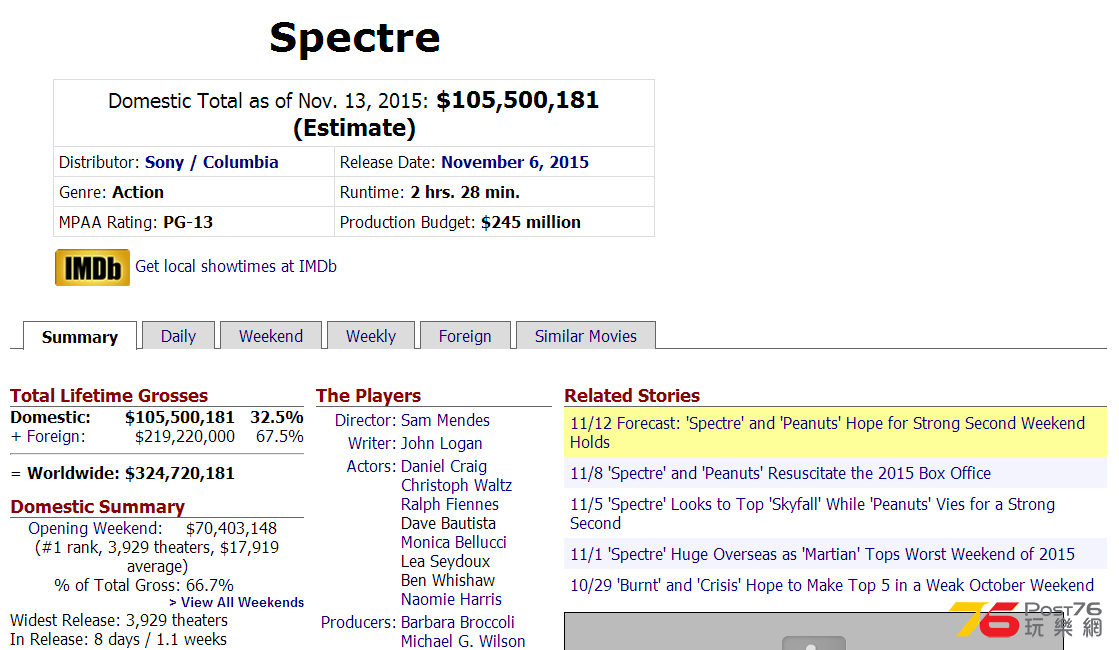Select the Weekly tab
Image resolution: width=1119 pixels, height=650 pixels.
point(371,335)
